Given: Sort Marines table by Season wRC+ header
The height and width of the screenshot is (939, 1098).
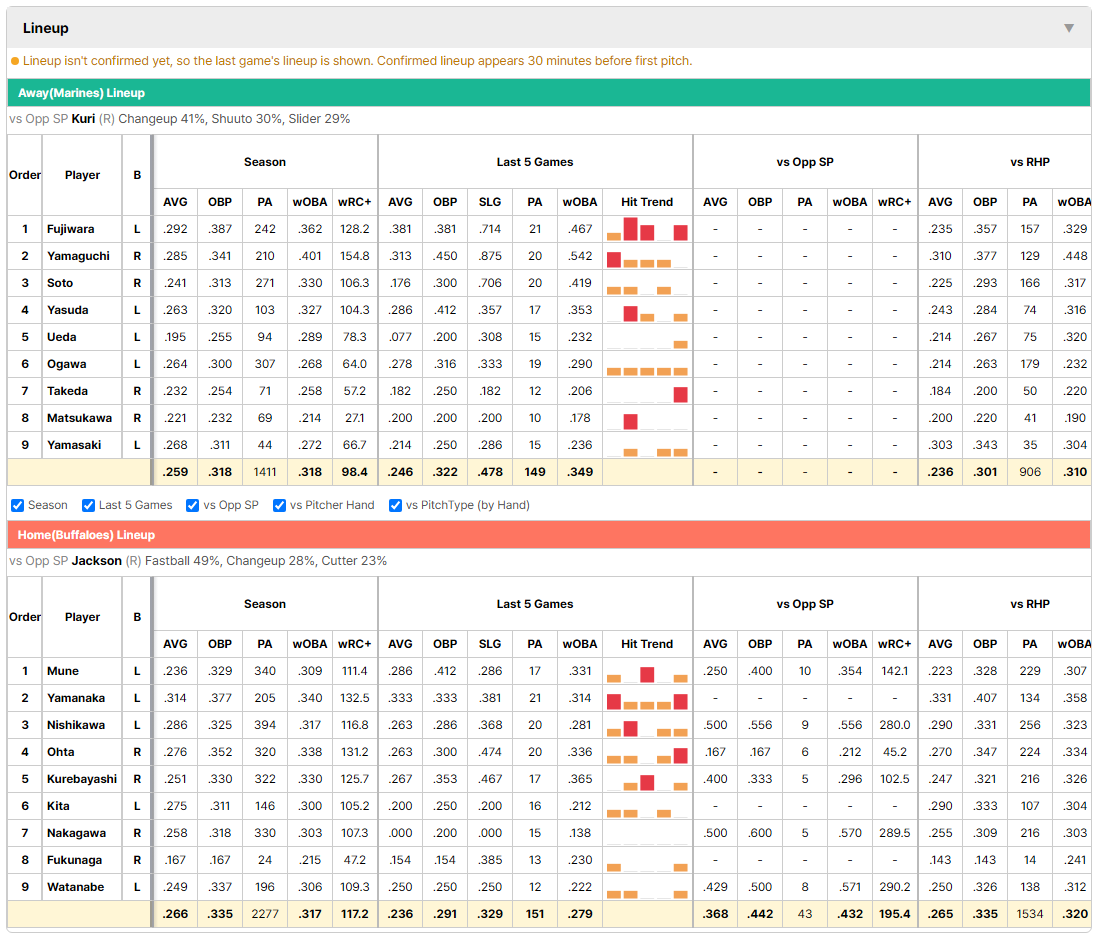Looking at the screenshot, I should coord(354,202).
